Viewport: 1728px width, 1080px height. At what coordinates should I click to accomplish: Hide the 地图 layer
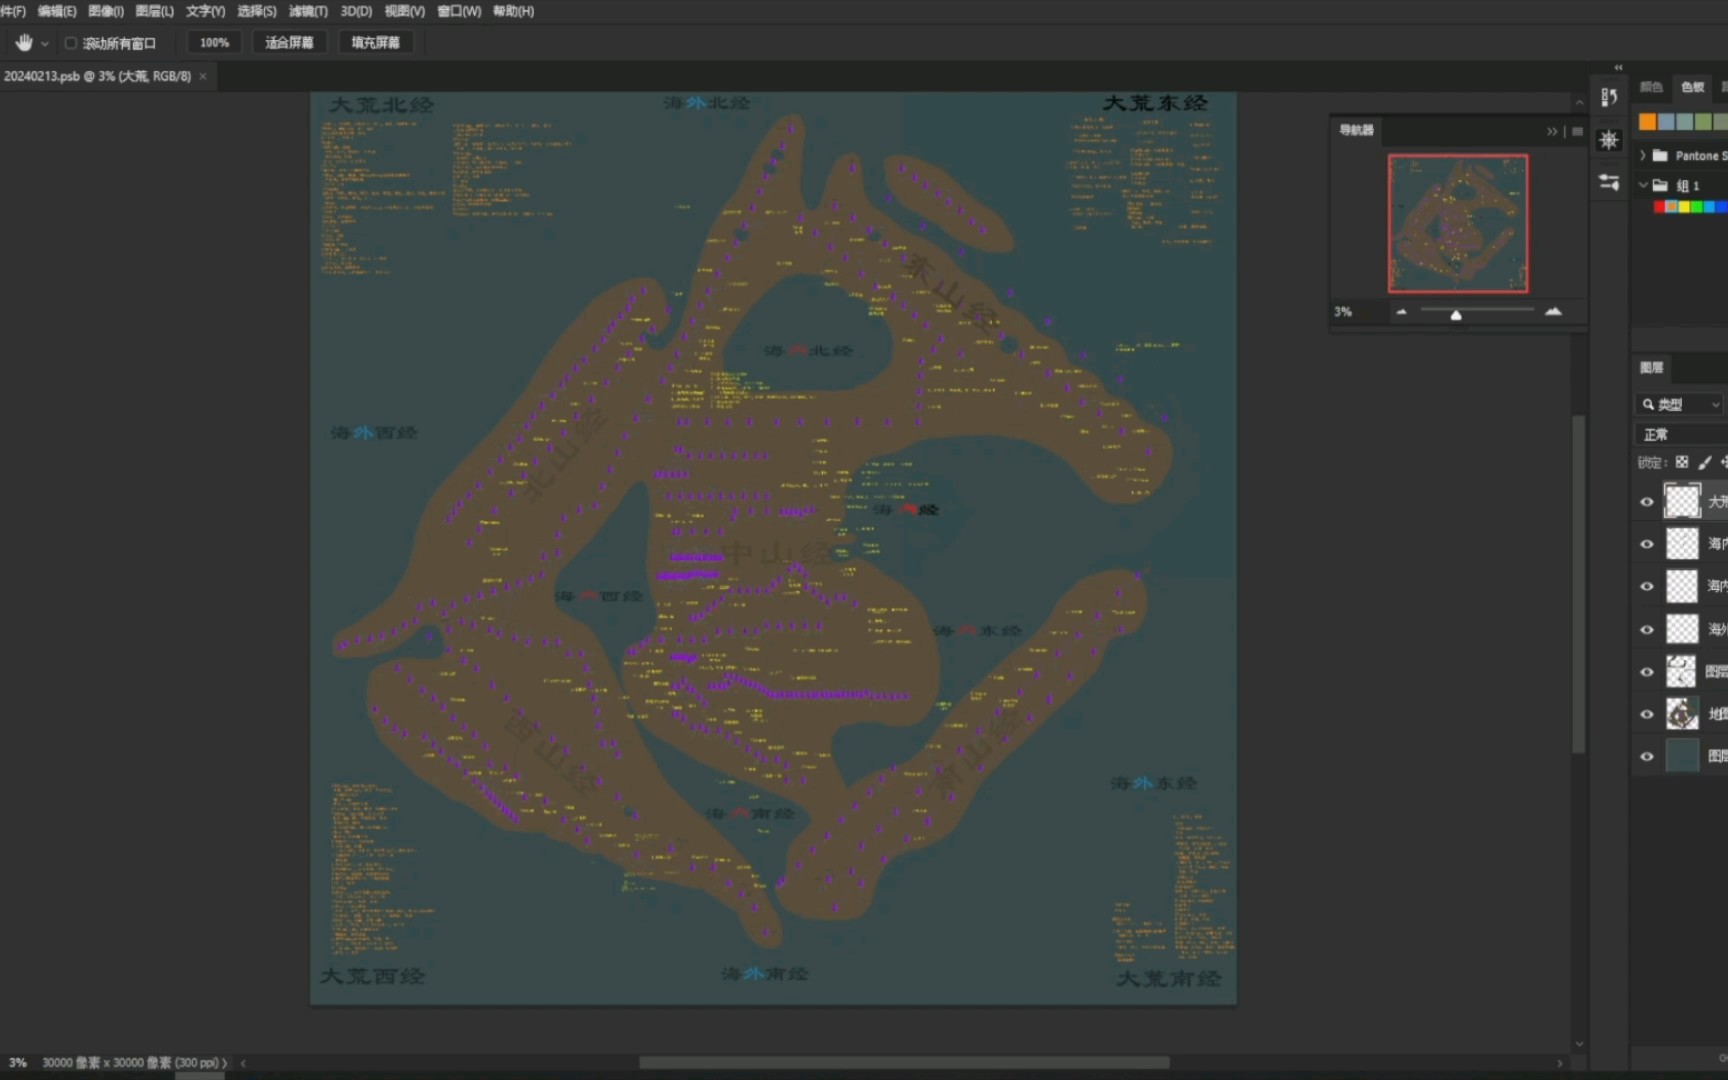[1647, 714]
